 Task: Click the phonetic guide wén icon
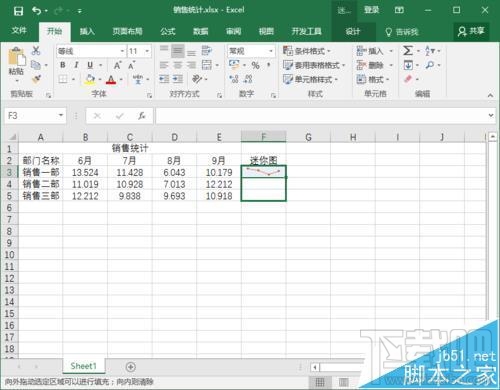tap(138, 79)
